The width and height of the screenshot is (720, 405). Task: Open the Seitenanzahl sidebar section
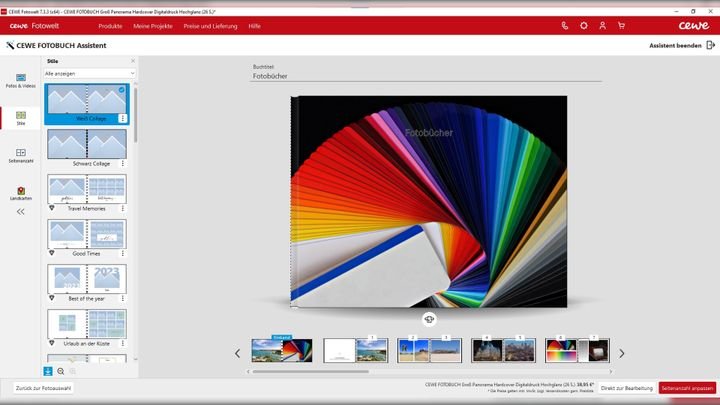point(20,155)
